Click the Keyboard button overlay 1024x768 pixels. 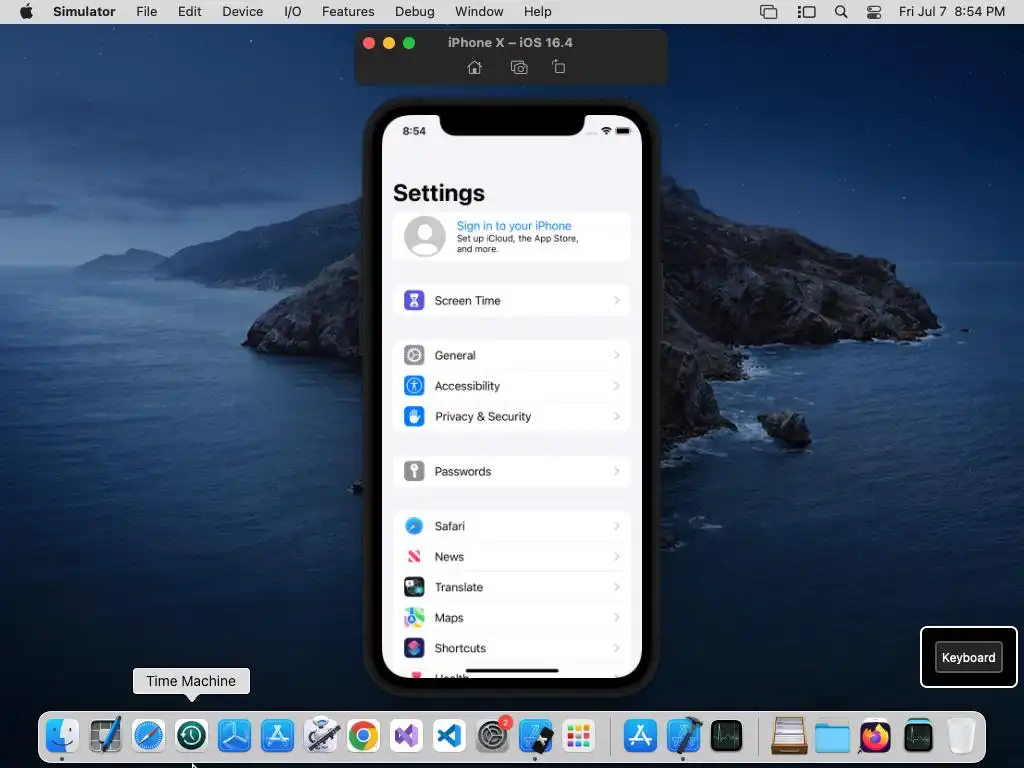click(968, 658)
